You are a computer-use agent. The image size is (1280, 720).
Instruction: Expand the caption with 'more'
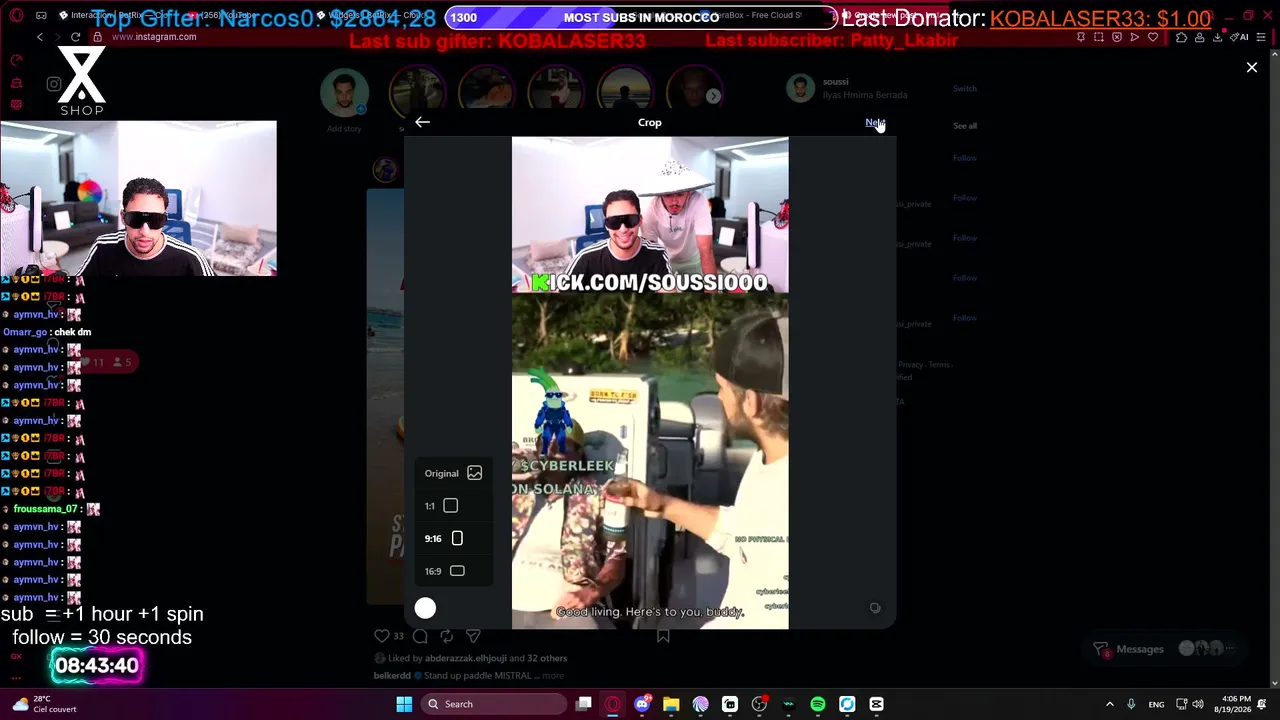click(552, 676)
